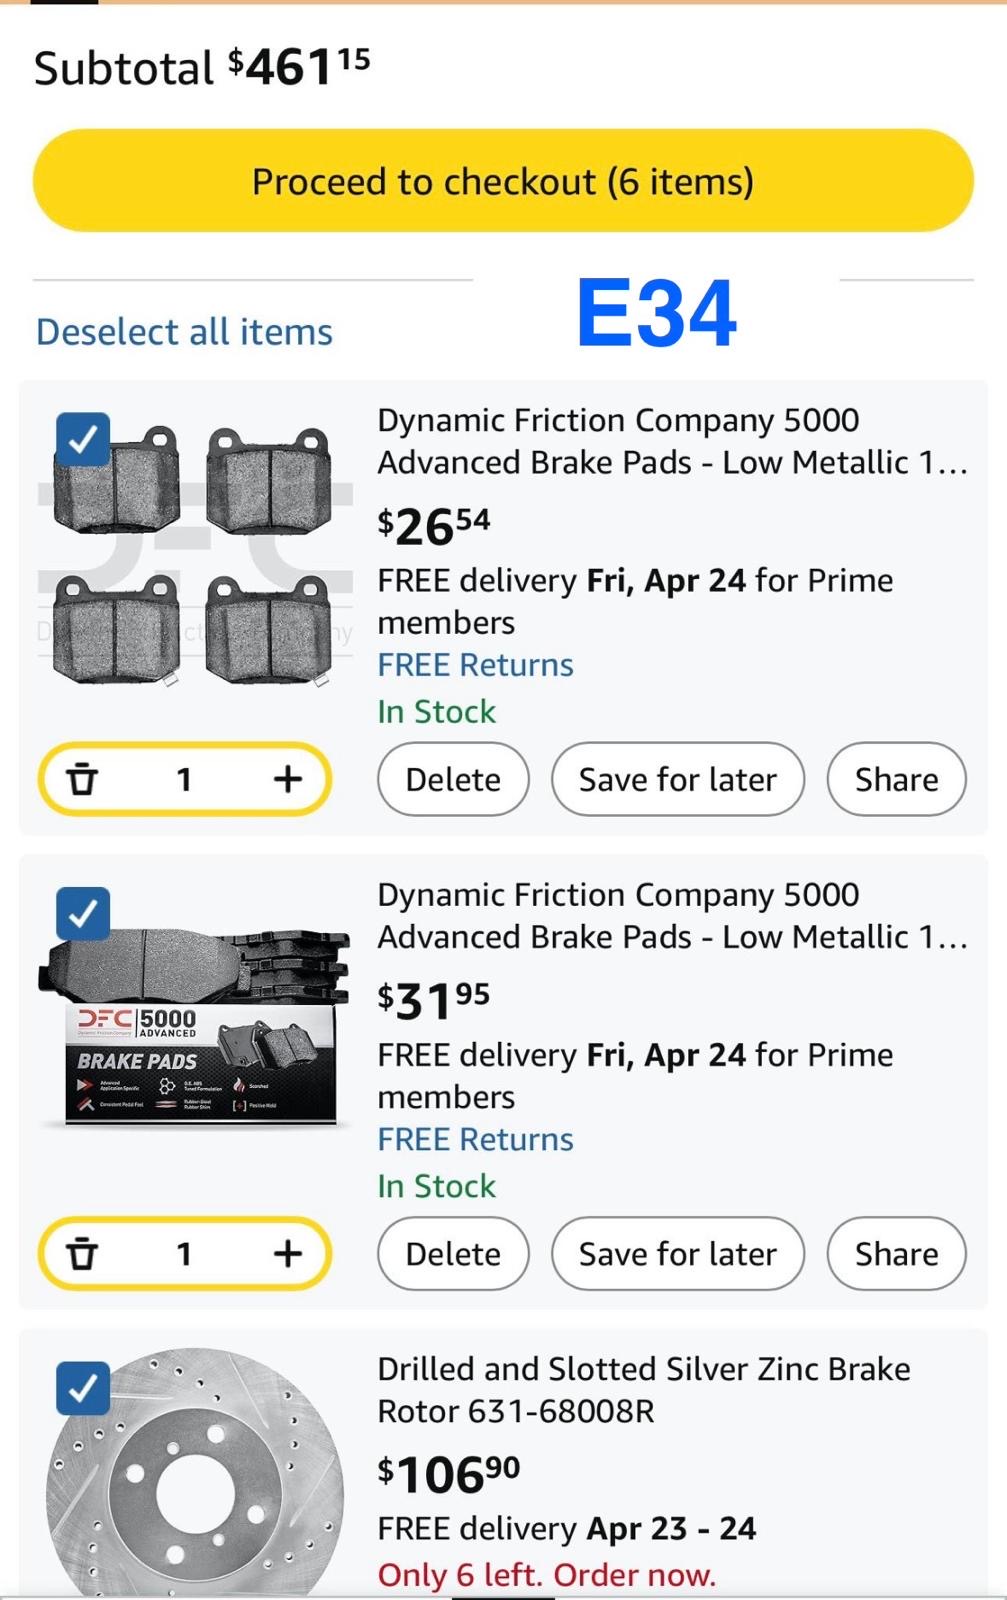Image resolution: width=1007 pixels, height=1600 pixels.
Task: Open Drilled and Slotted Silver Zinc Rotor title
Action: [643, 1390]
